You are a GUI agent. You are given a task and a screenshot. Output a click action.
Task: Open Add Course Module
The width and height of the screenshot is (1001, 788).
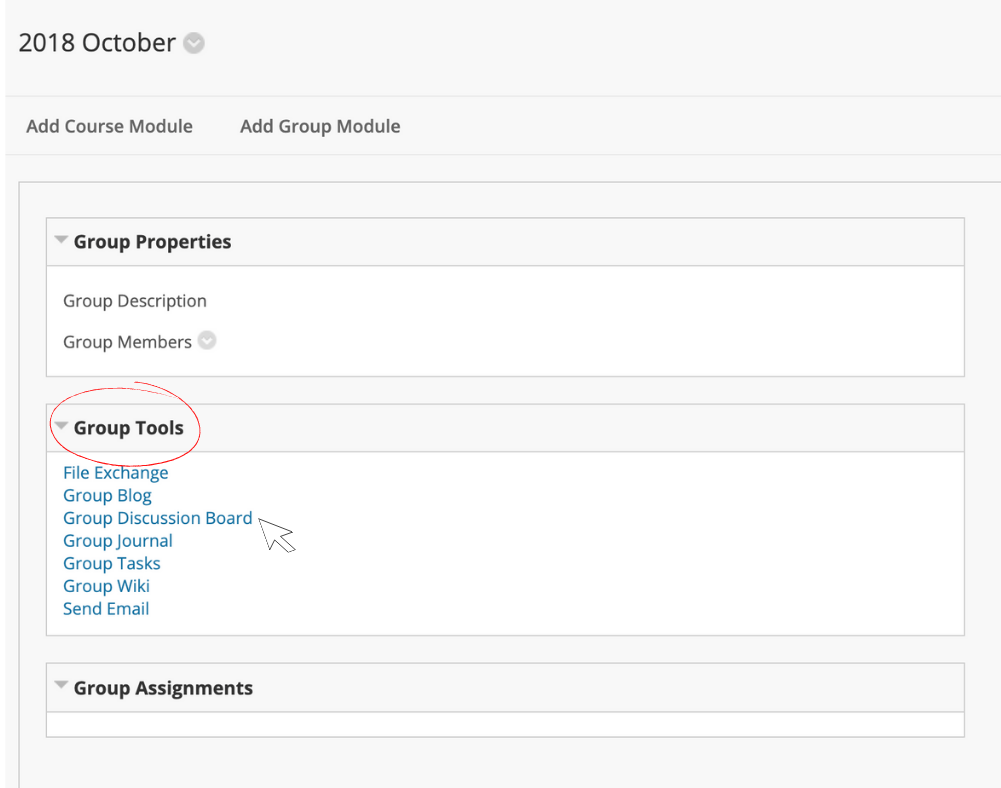[x=109, y=126]
